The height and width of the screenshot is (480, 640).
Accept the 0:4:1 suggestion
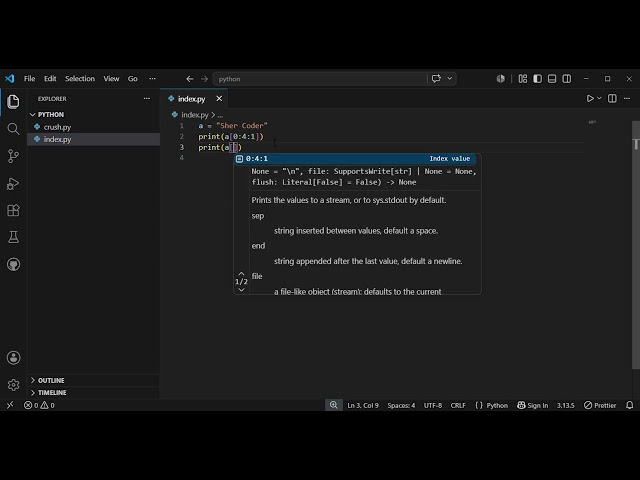[x=355, y=159]
